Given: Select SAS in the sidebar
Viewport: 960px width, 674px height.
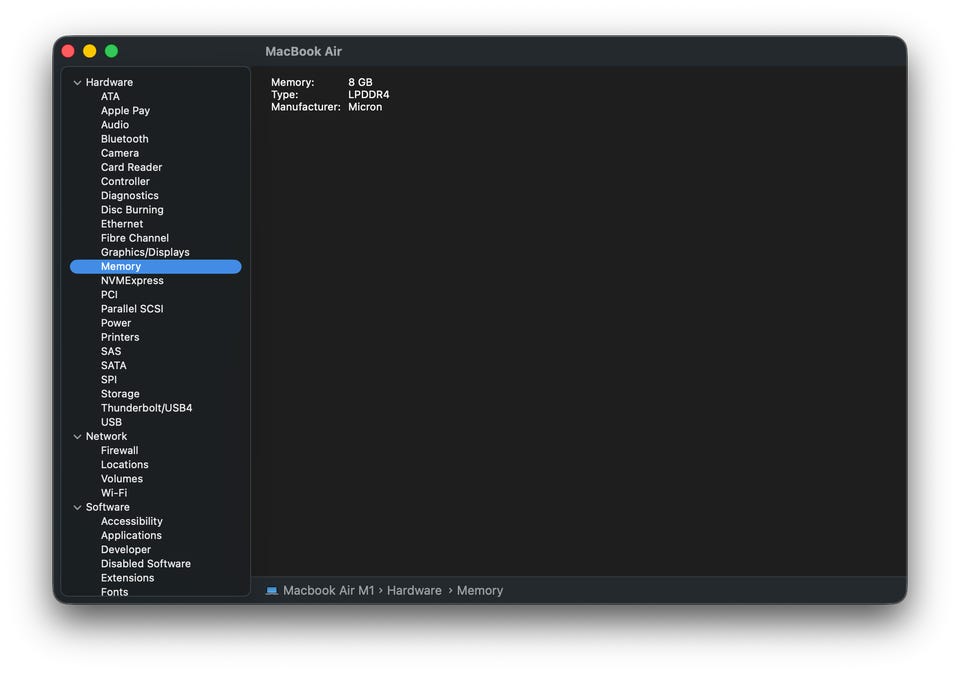Looking at the screenshot, I should [x=111, y=351].
